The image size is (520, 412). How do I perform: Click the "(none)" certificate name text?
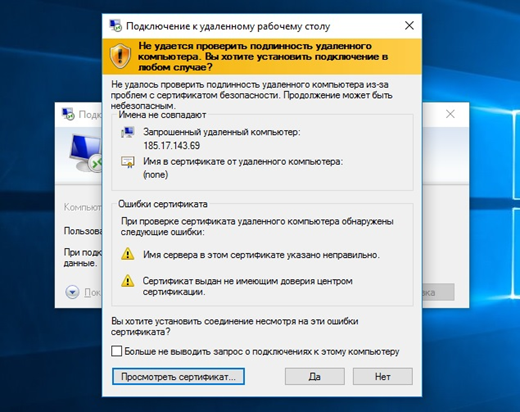156,175
